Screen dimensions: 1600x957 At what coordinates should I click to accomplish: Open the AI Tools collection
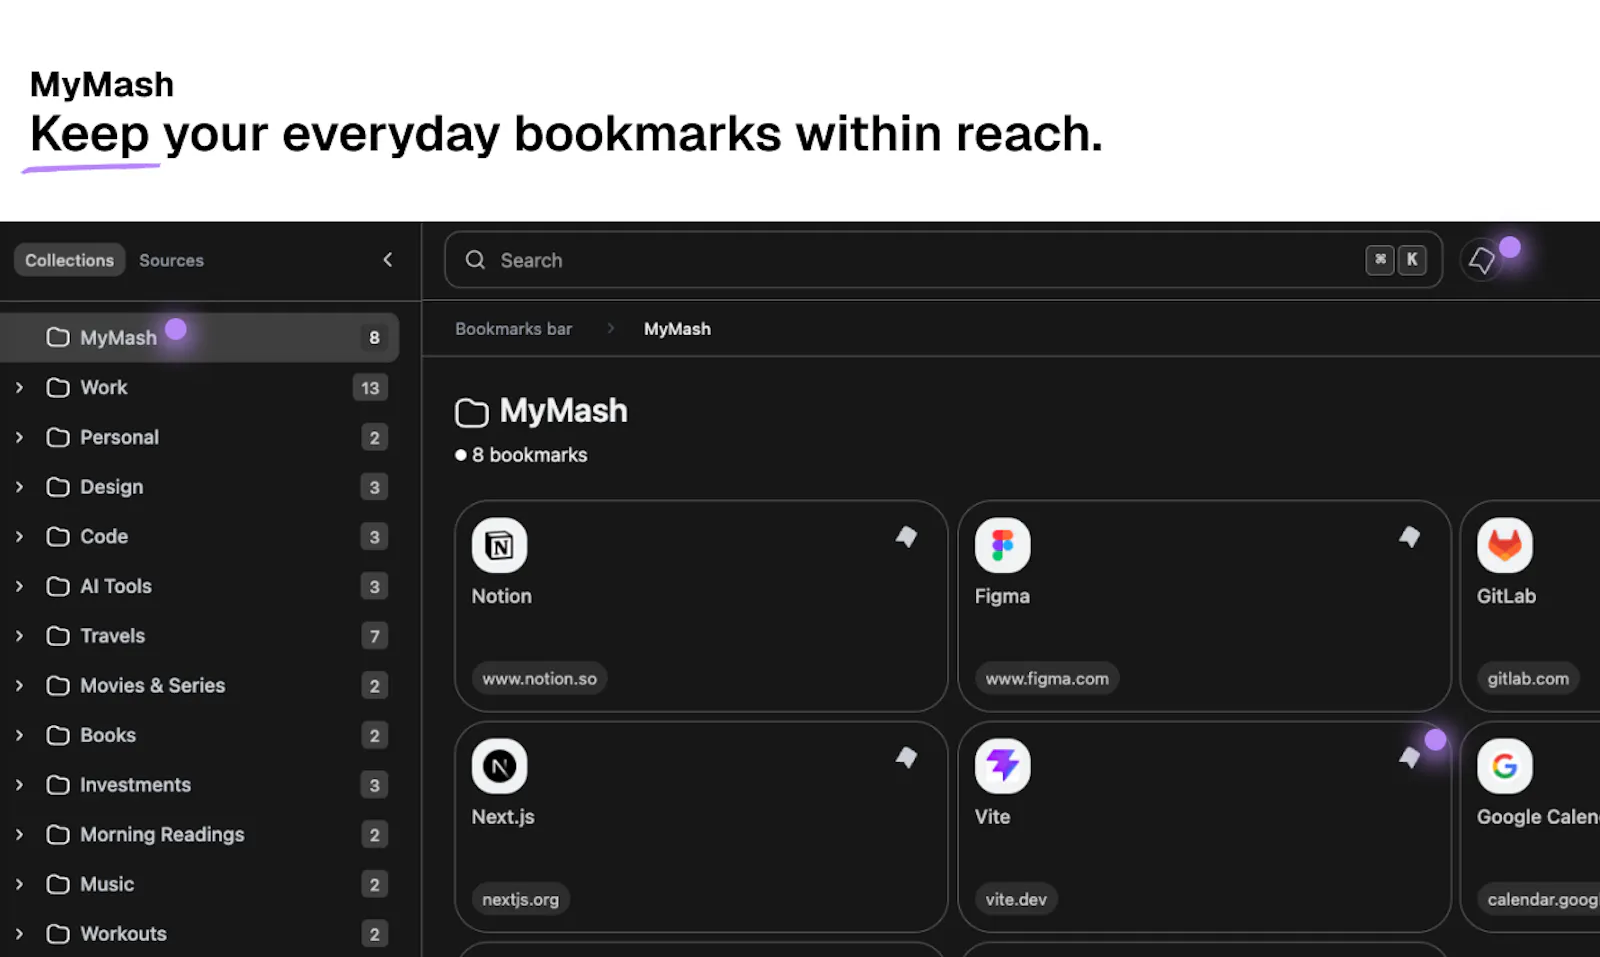coord(200,586)
